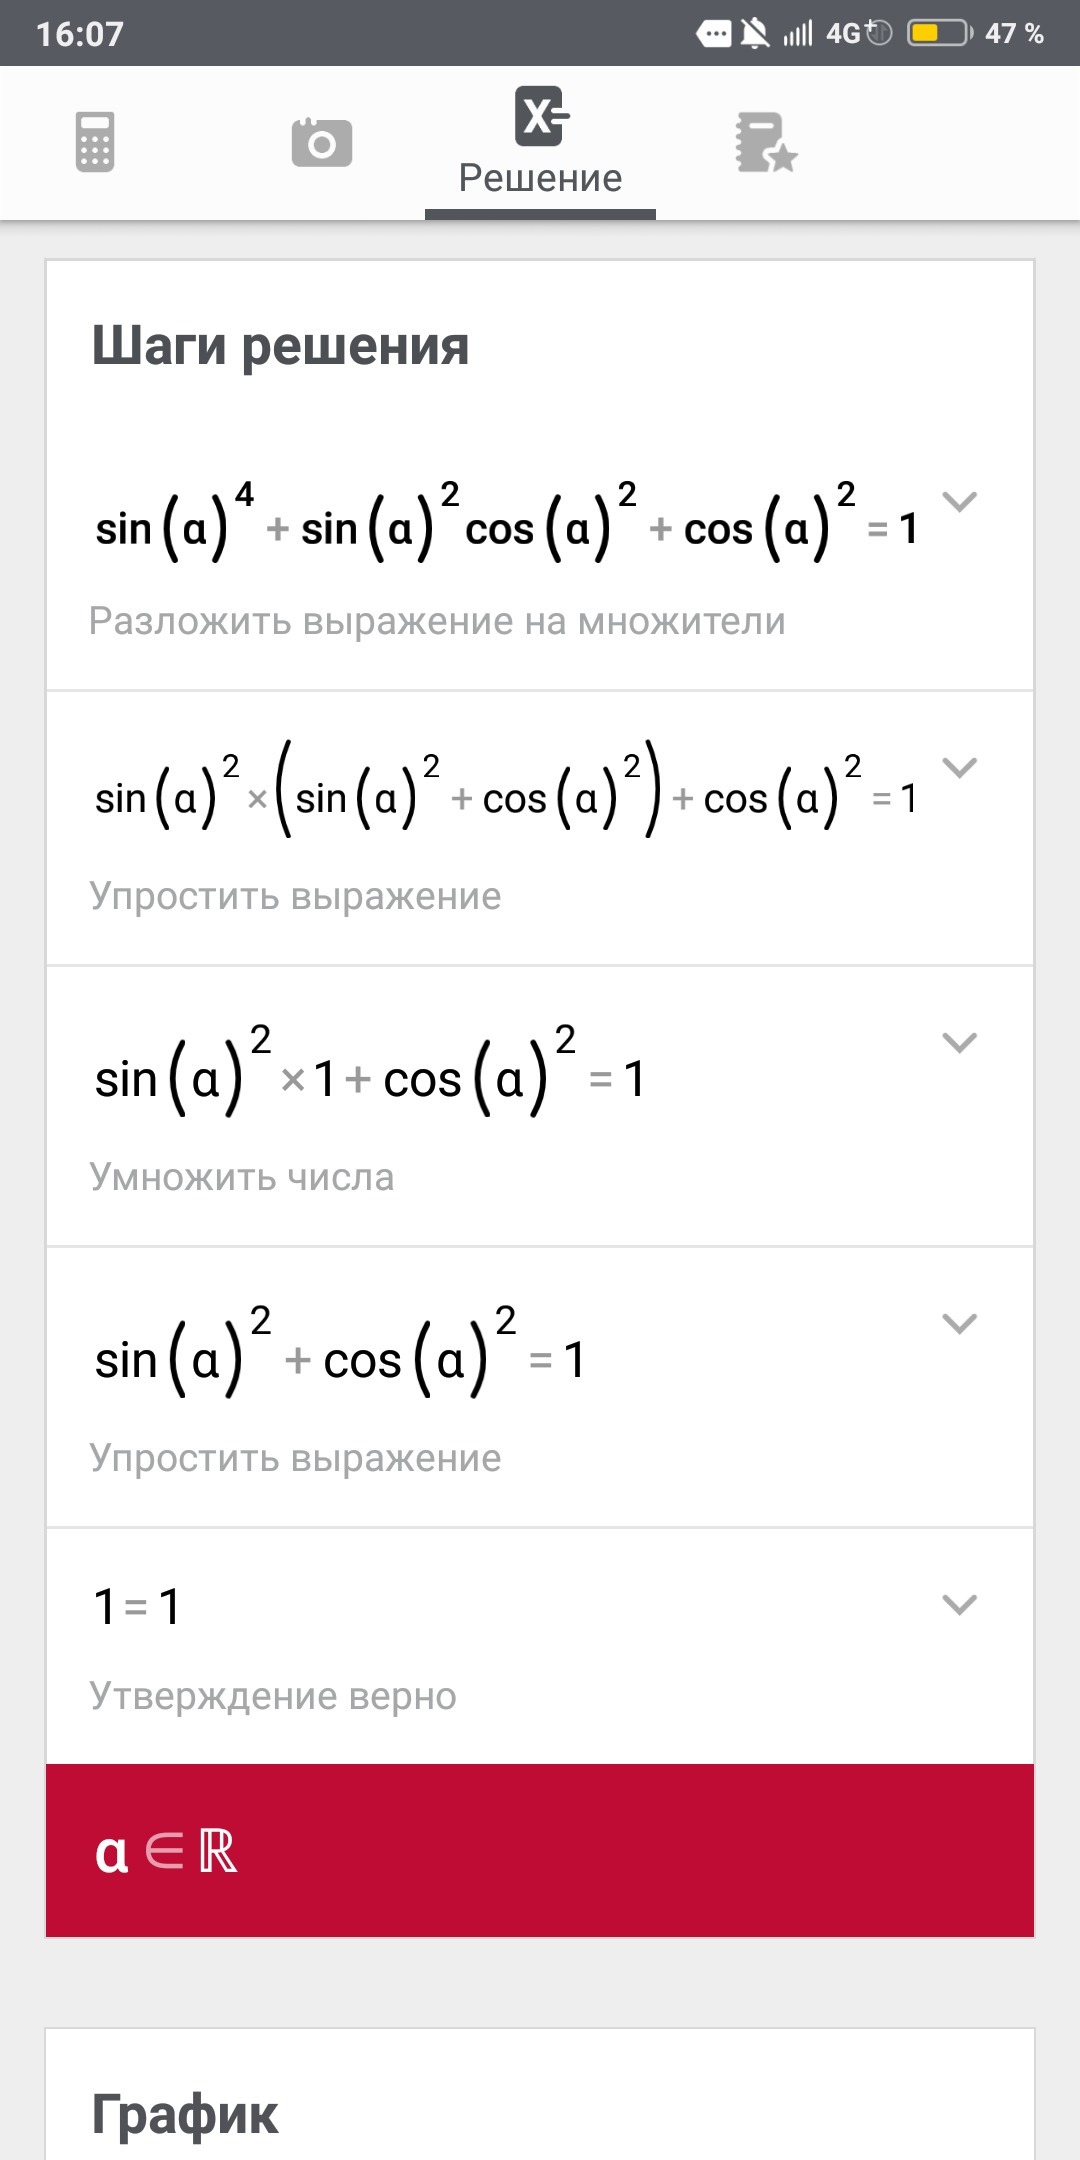The height and width of the screenshot is (2160, 1080).
Task: Tap the red result banner a ∈ ℝ
Action: pos(540,1851)
